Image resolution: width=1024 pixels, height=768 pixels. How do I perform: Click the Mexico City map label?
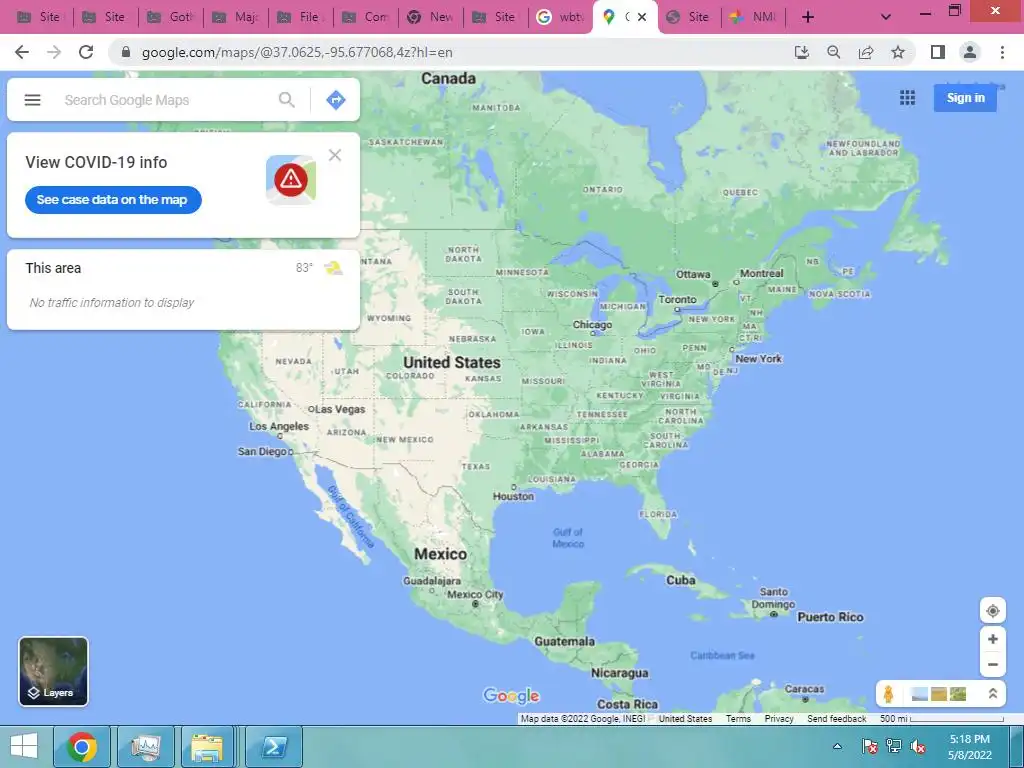[475, 594]
